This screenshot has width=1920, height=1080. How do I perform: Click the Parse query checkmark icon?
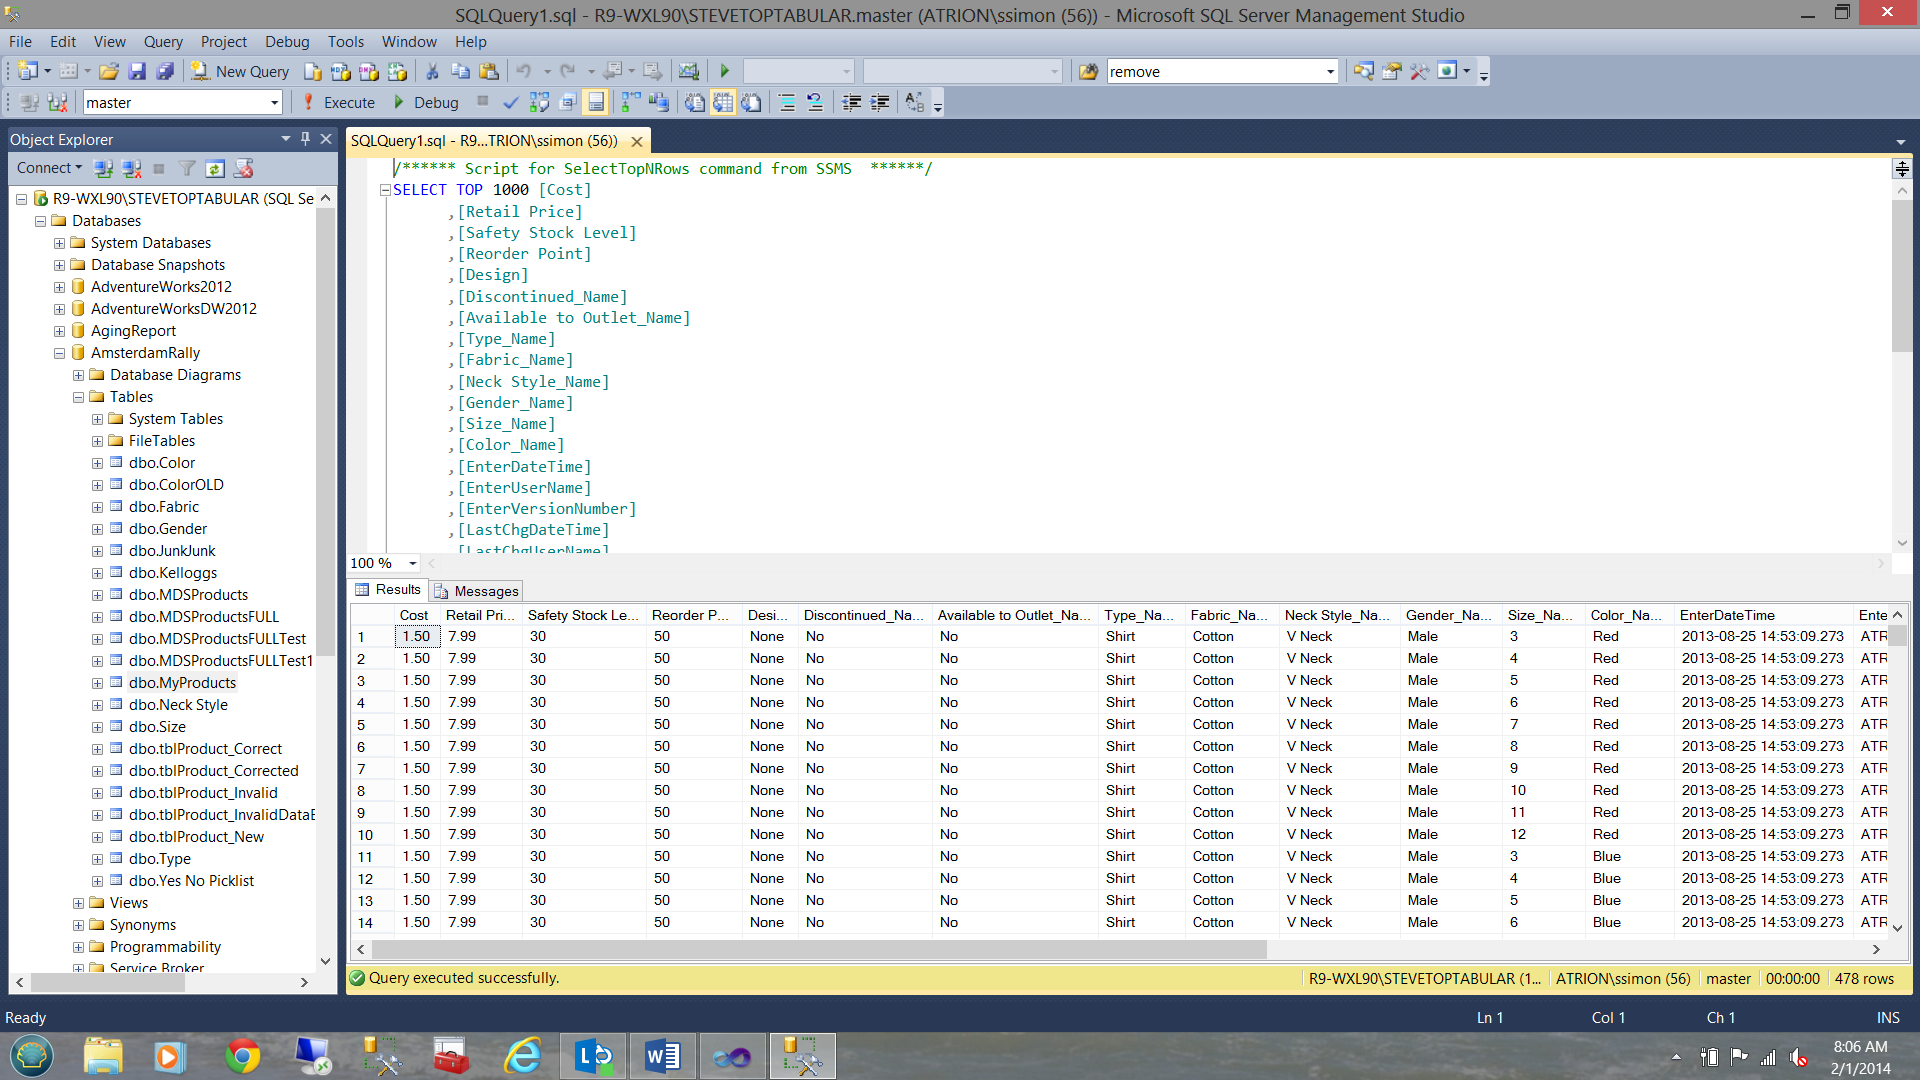(x=510, y=102)
